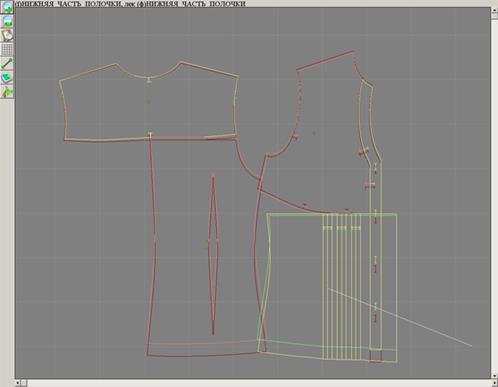Click the horizontal scrollbar thumb

[x=24, y=383]
